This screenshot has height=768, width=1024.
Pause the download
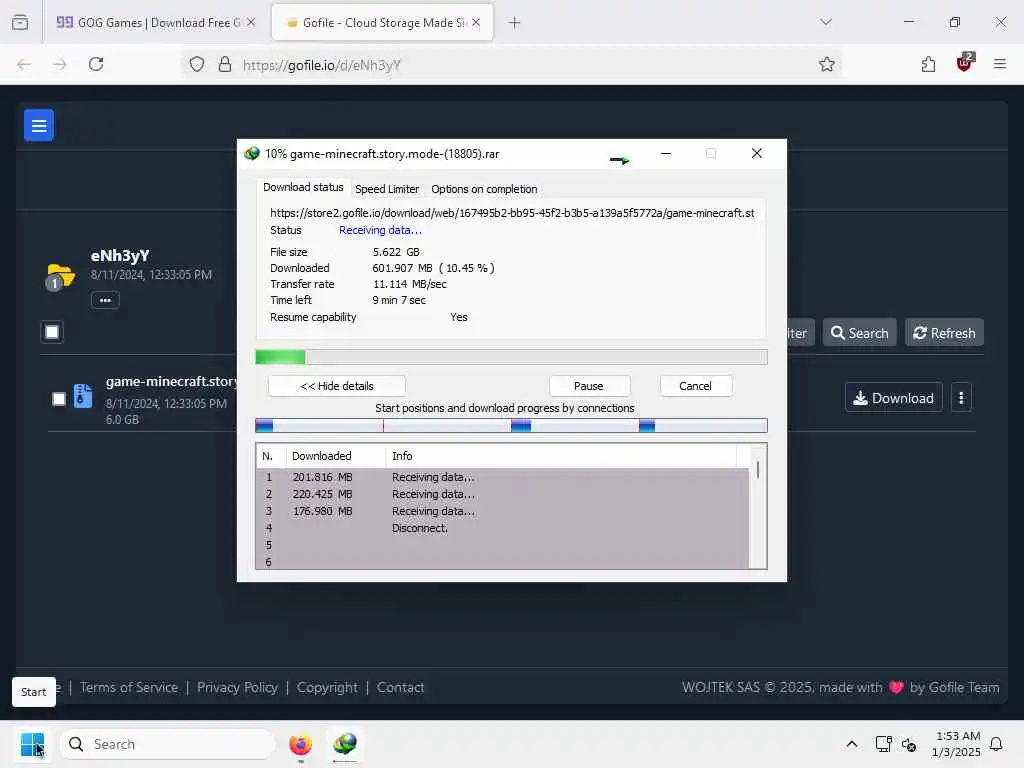(x=588, y=386)
